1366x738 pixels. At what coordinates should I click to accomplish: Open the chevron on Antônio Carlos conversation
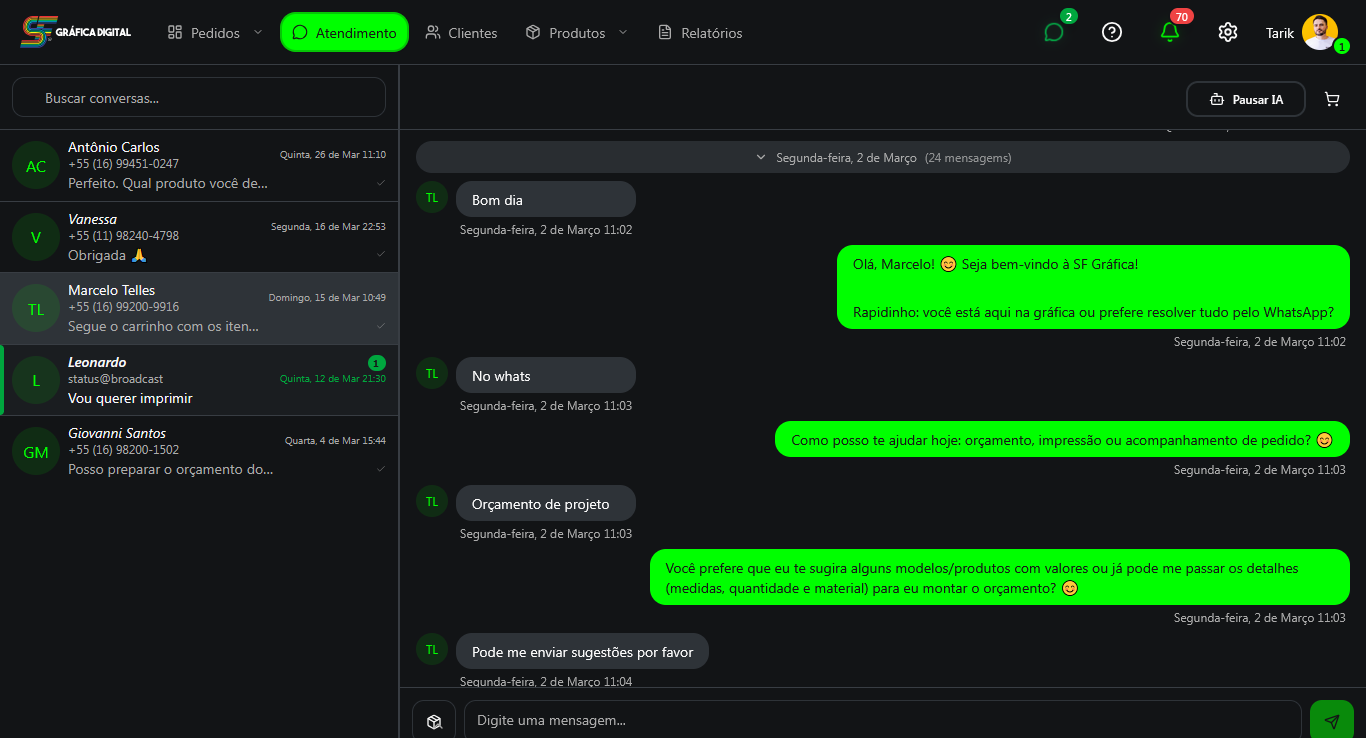click(381, 185)
